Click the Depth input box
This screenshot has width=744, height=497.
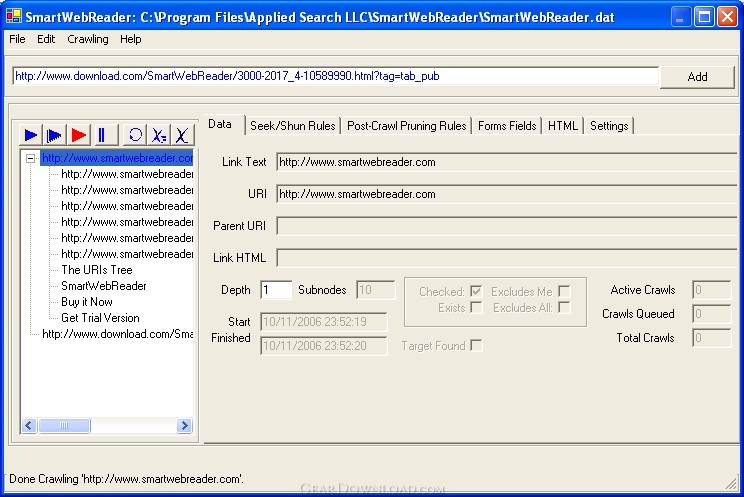click(x=276, y=290)
